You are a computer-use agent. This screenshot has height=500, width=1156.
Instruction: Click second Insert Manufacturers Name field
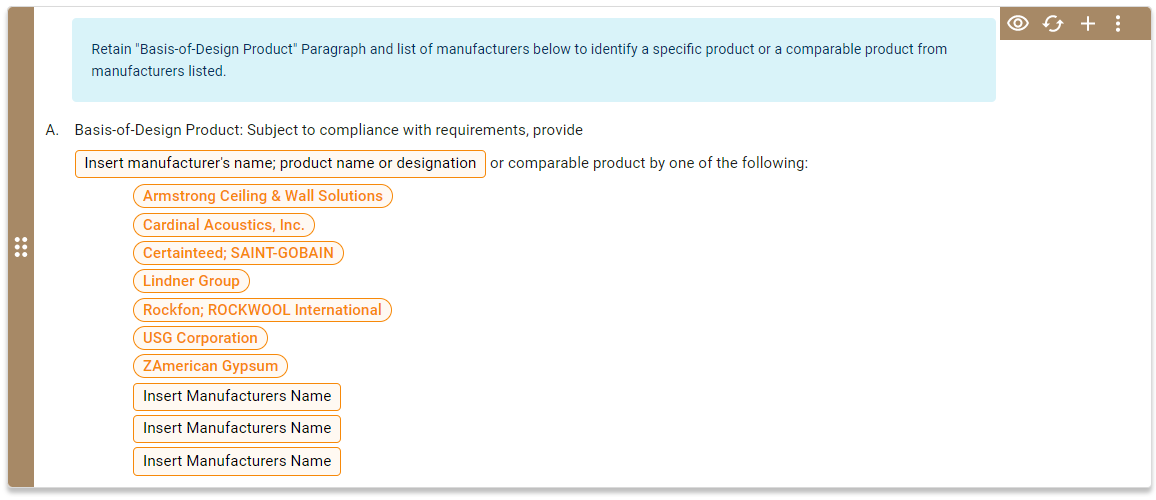click(237, 428)
